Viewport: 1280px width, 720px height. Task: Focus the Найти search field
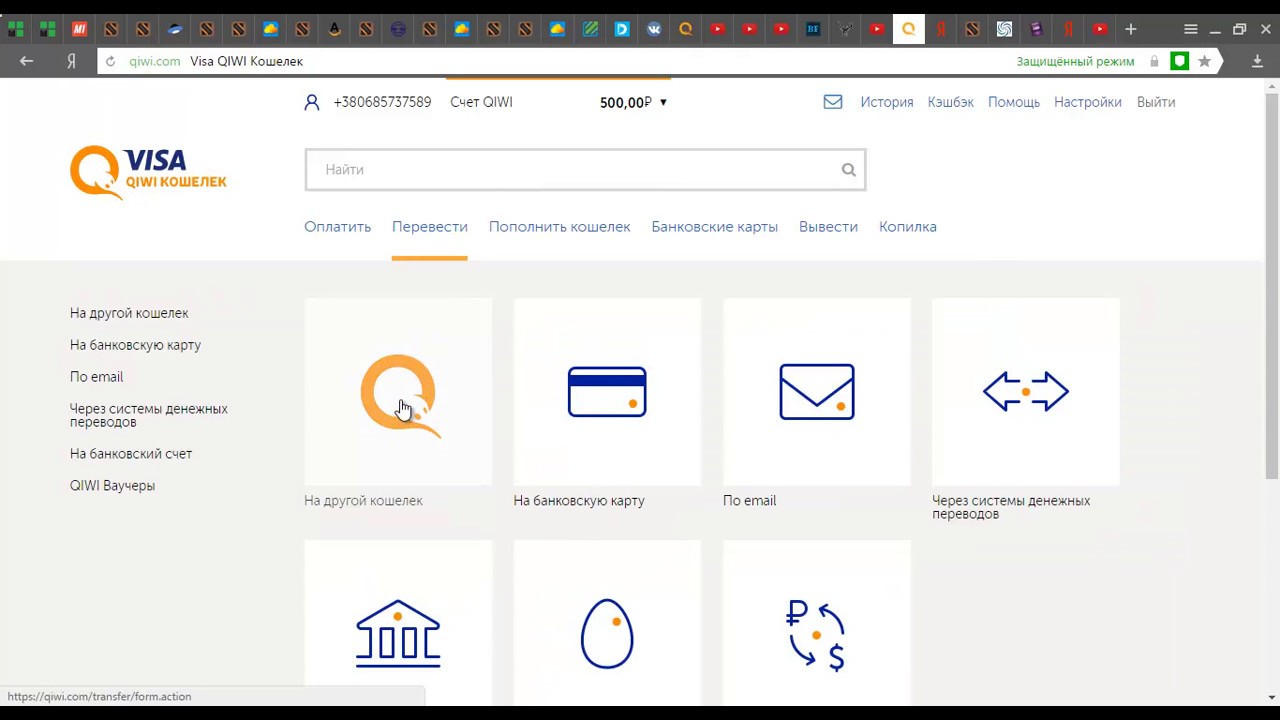[585, 170]
